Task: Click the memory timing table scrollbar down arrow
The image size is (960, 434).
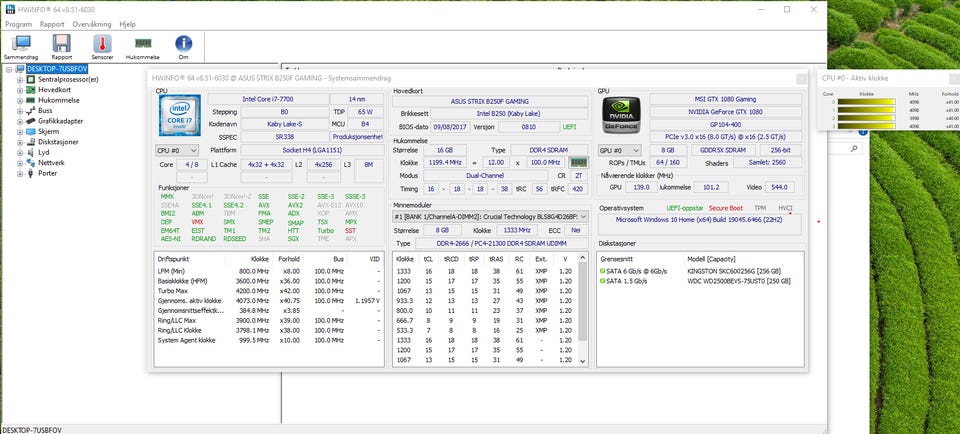Action: tap(582, 361)
